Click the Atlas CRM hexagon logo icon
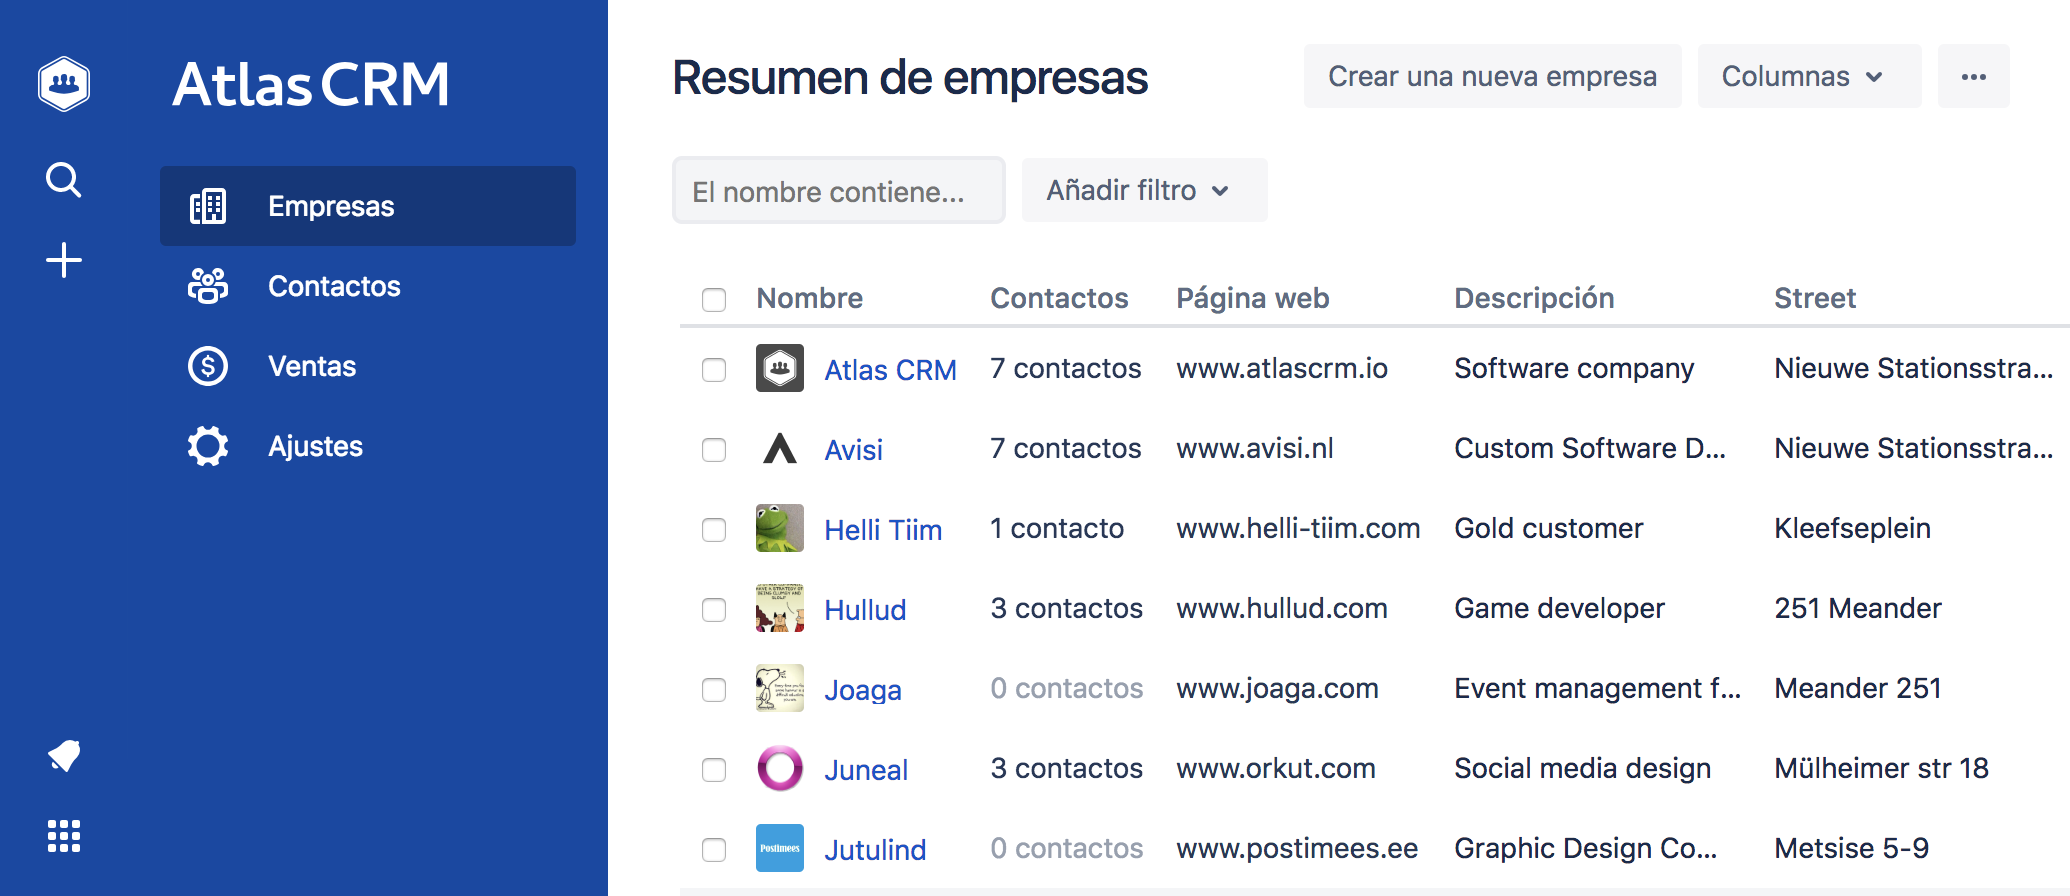Viewport: 2070px width, 896px height. 64,83
